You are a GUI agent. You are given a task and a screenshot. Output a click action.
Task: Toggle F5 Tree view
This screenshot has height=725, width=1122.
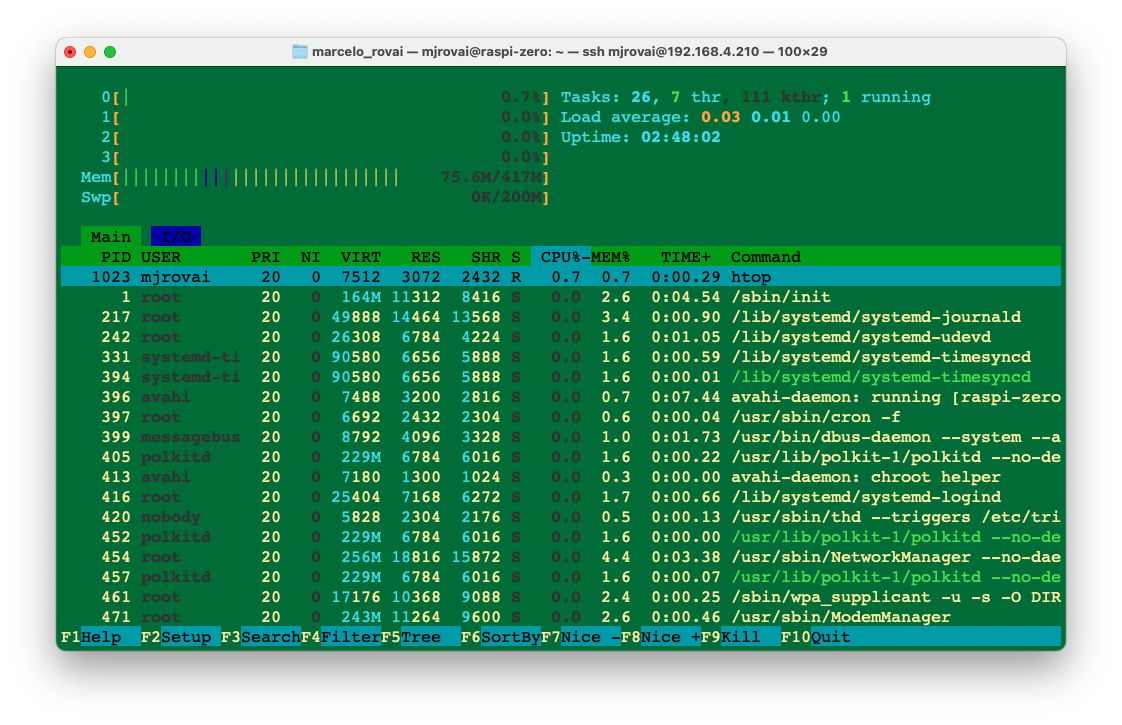tap(420, 637)
